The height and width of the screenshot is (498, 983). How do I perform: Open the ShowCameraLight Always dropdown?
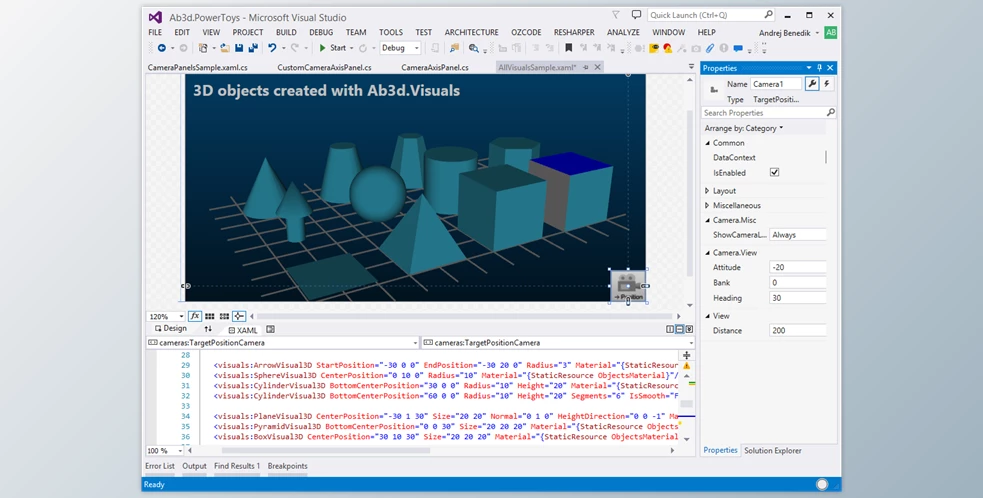click(797, 235)
